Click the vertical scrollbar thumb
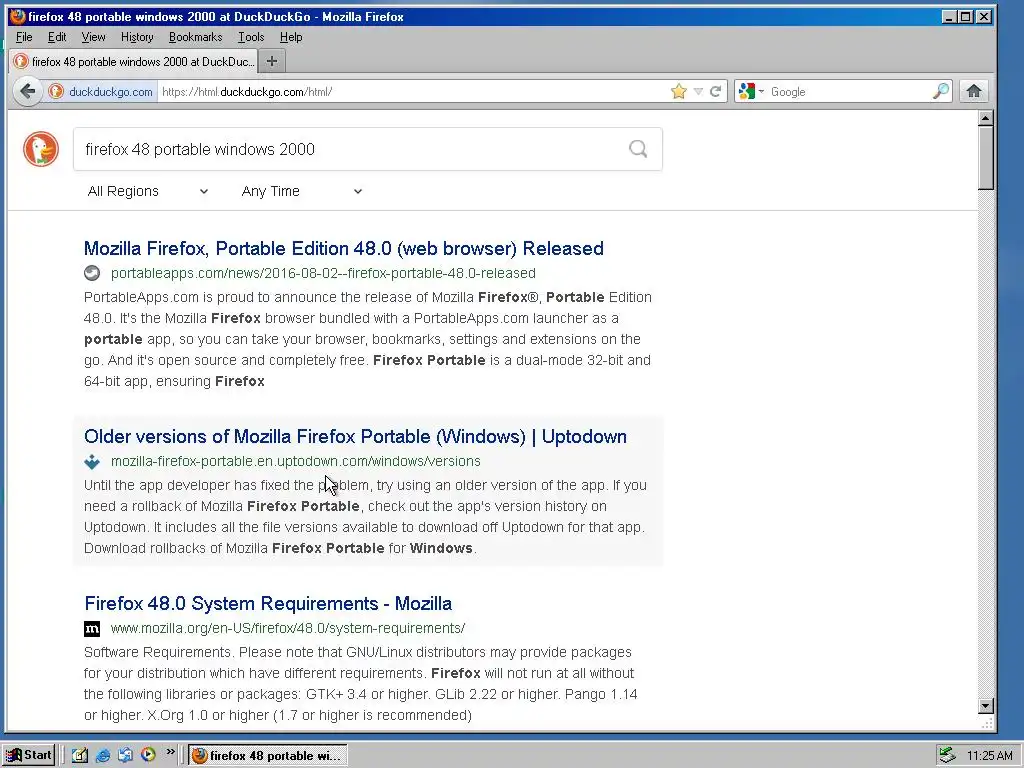1024x768 pixels. pyautogui.click(x=985, y=158)
